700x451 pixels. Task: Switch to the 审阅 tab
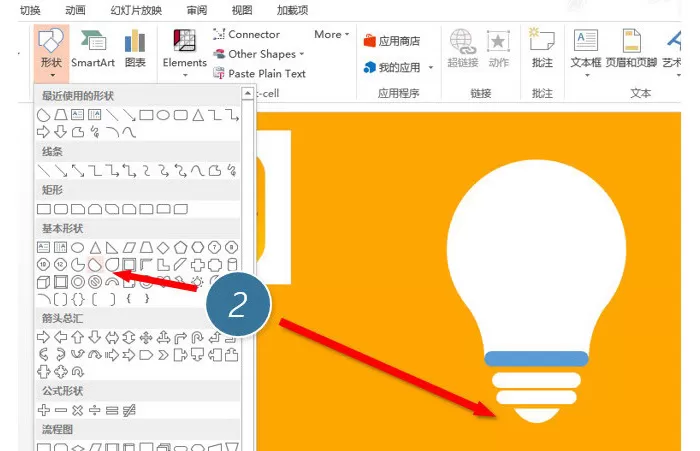197,10
